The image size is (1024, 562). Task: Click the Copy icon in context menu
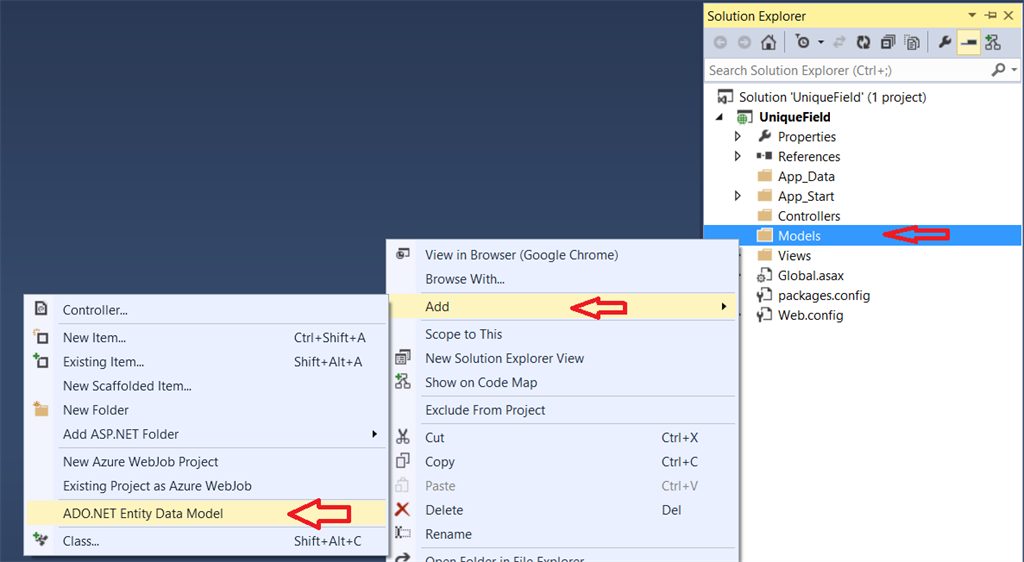tap(403, 461)
